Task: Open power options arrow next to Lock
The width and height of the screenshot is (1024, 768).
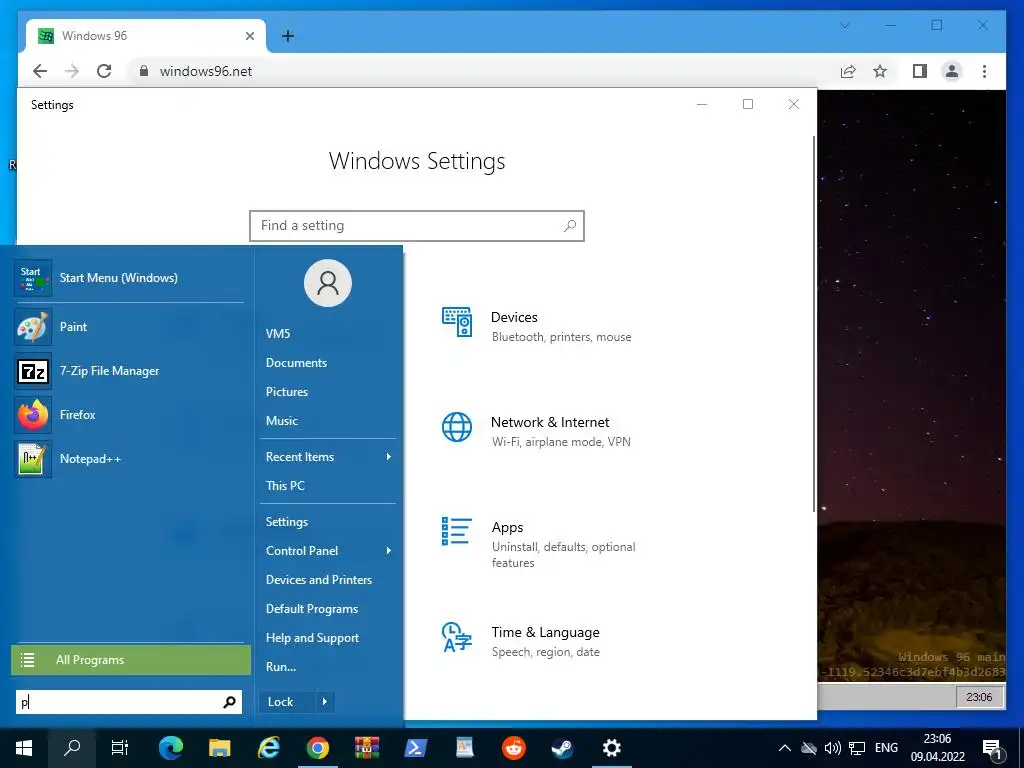Action: (x=325, y=702)
